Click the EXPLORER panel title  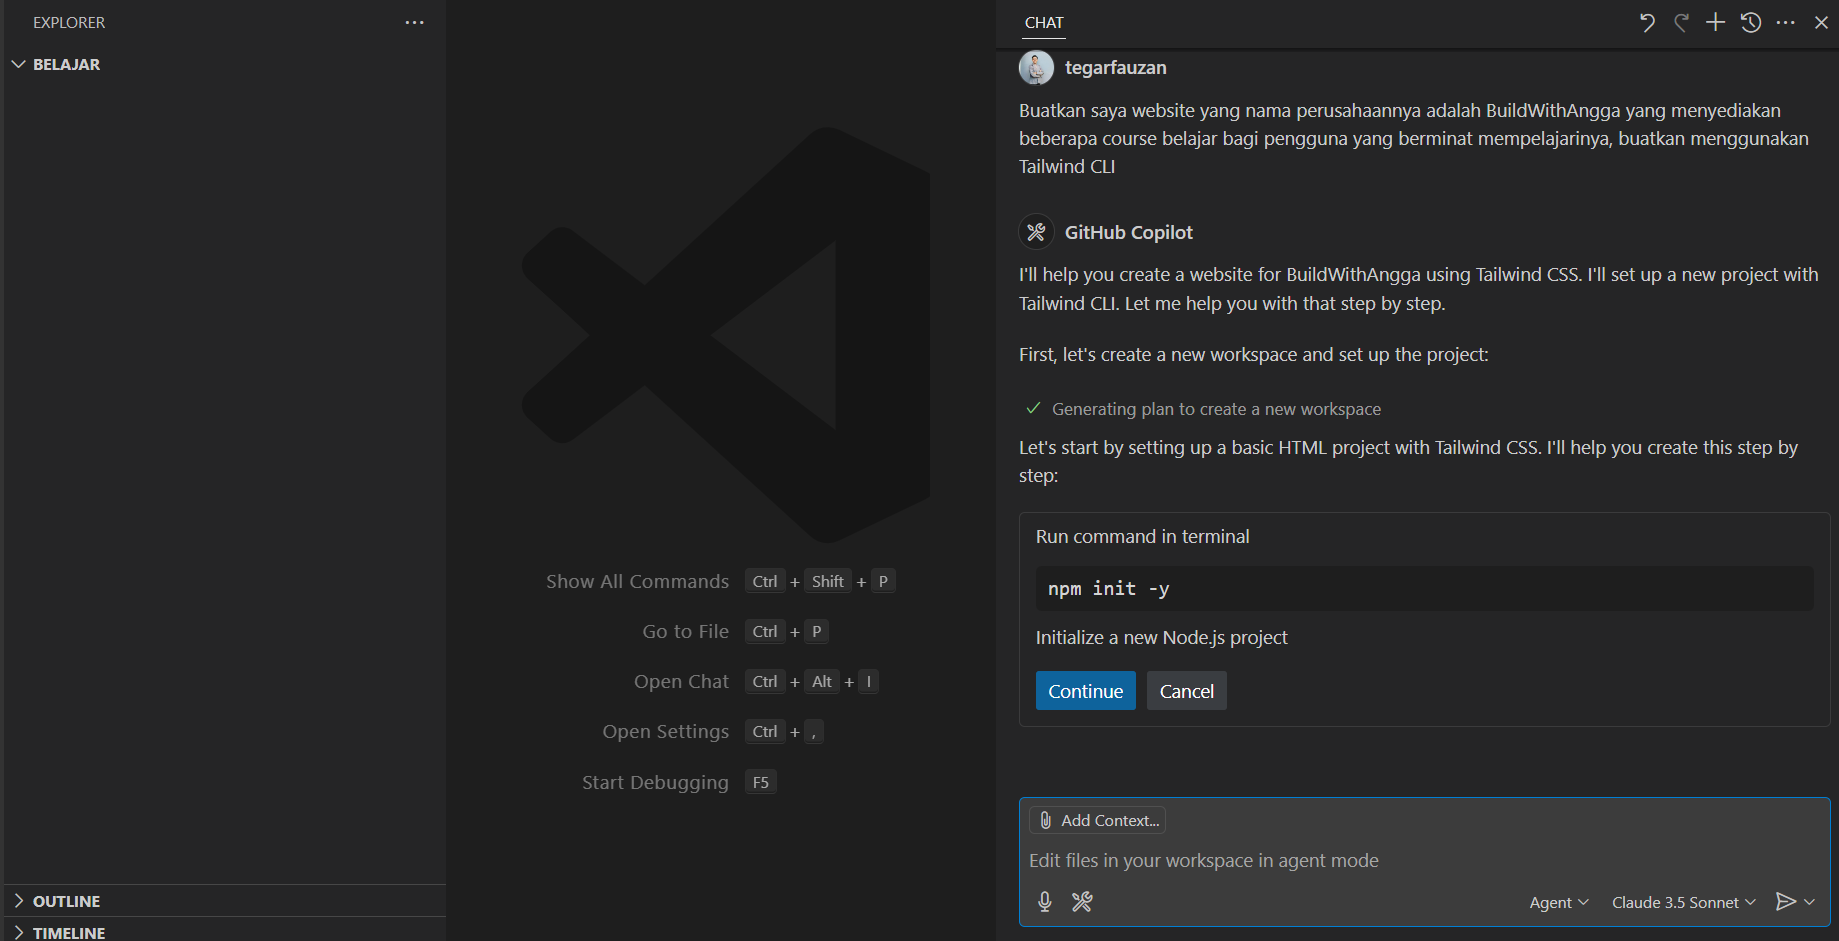click(x=69, y=22)
